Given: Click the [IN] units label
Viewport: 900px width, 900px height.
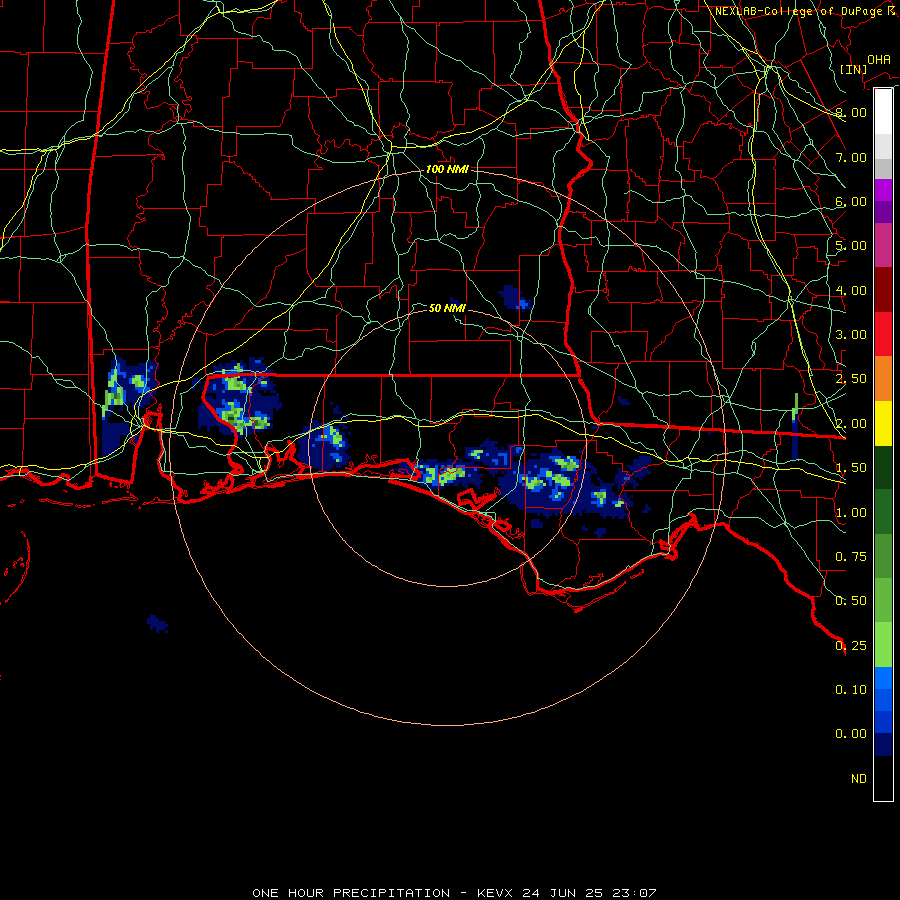Looking at the screenshot, I should 853,69.
